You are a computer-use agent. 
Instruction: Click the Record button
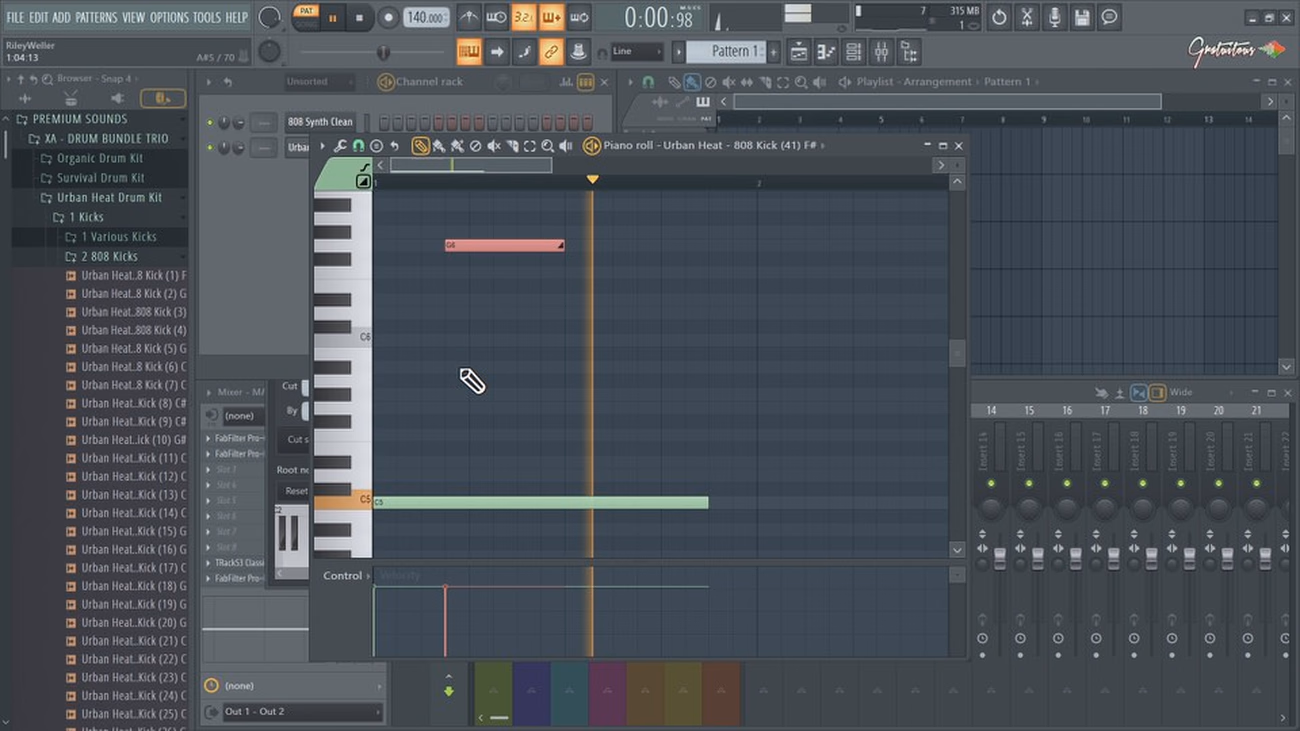(x=388, y=17)
